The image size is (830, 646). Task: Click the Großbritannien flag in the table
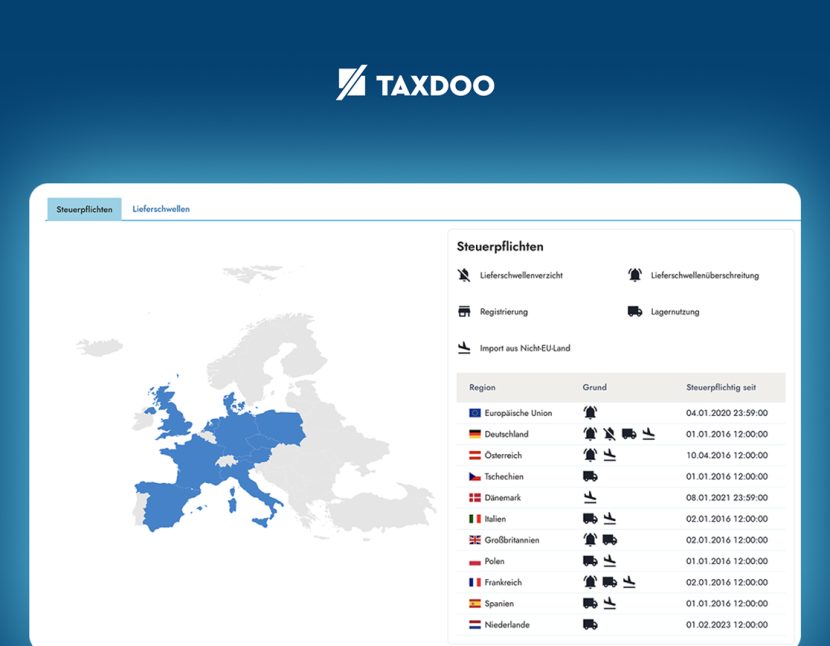pos(475,540)
